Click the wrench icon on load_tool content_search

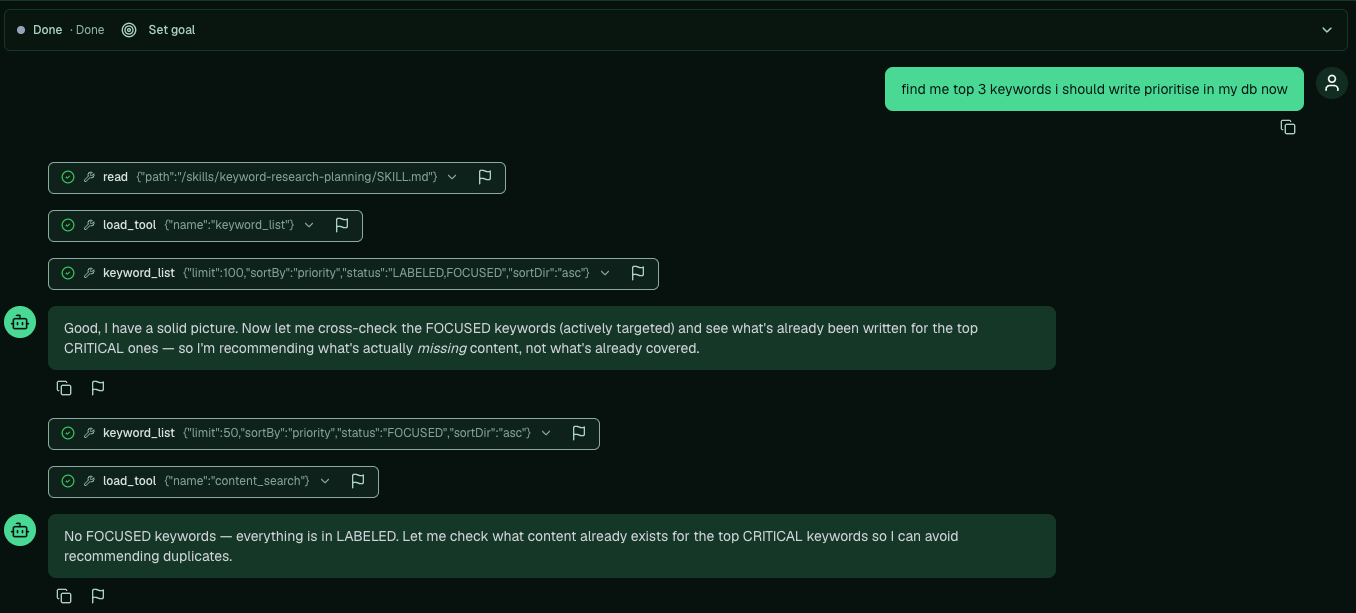click(x=89, y=481)
